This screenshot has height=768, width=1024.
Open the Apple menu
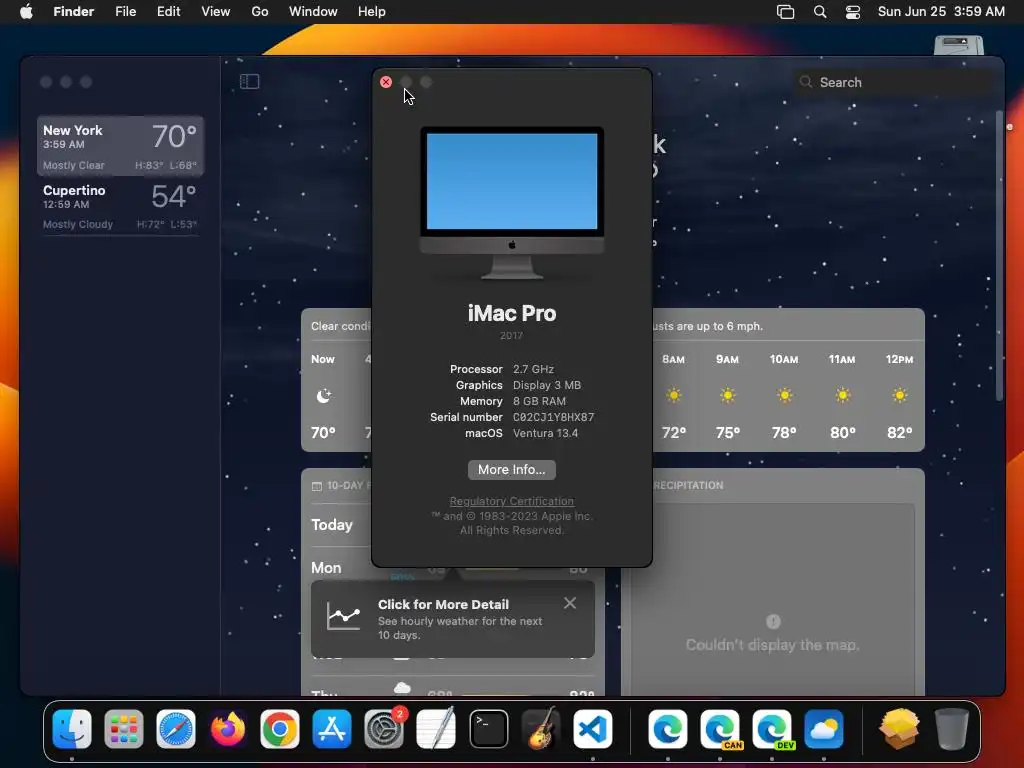click(26, 12)
